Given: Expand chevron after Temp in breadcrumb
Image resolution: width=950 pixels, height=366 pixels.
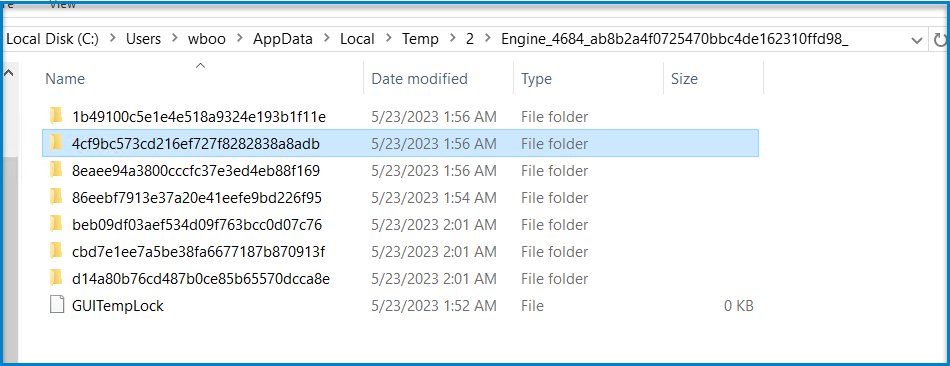Looking at the screenshot, I should pos(452,39).
